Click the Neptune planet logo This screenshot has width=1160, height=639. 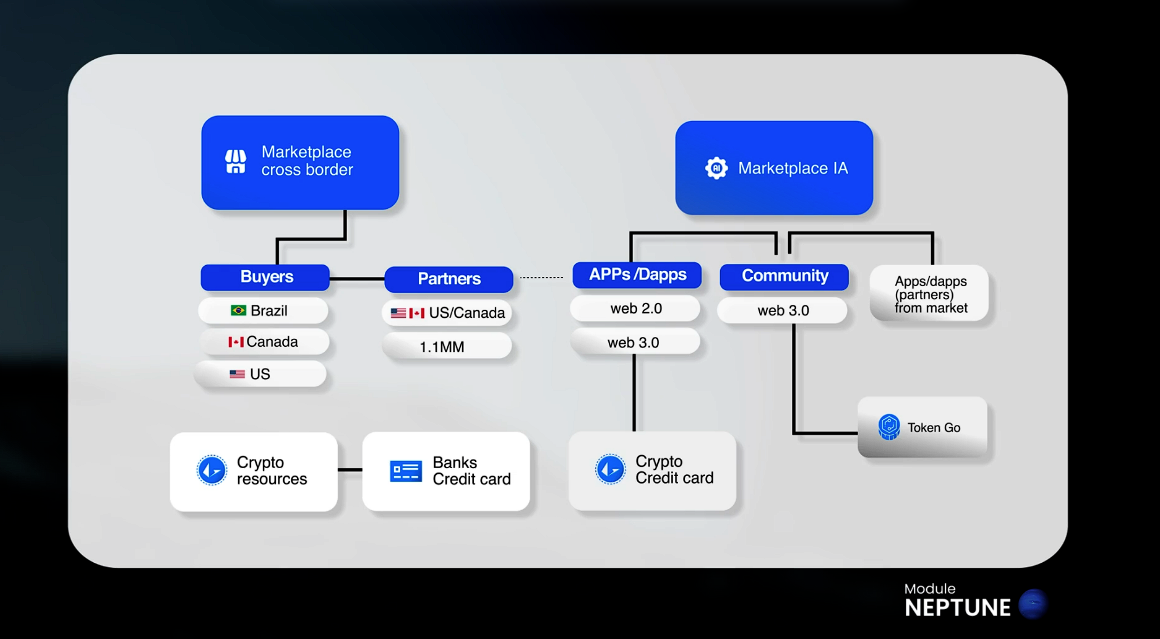(x=1032, y=604)
